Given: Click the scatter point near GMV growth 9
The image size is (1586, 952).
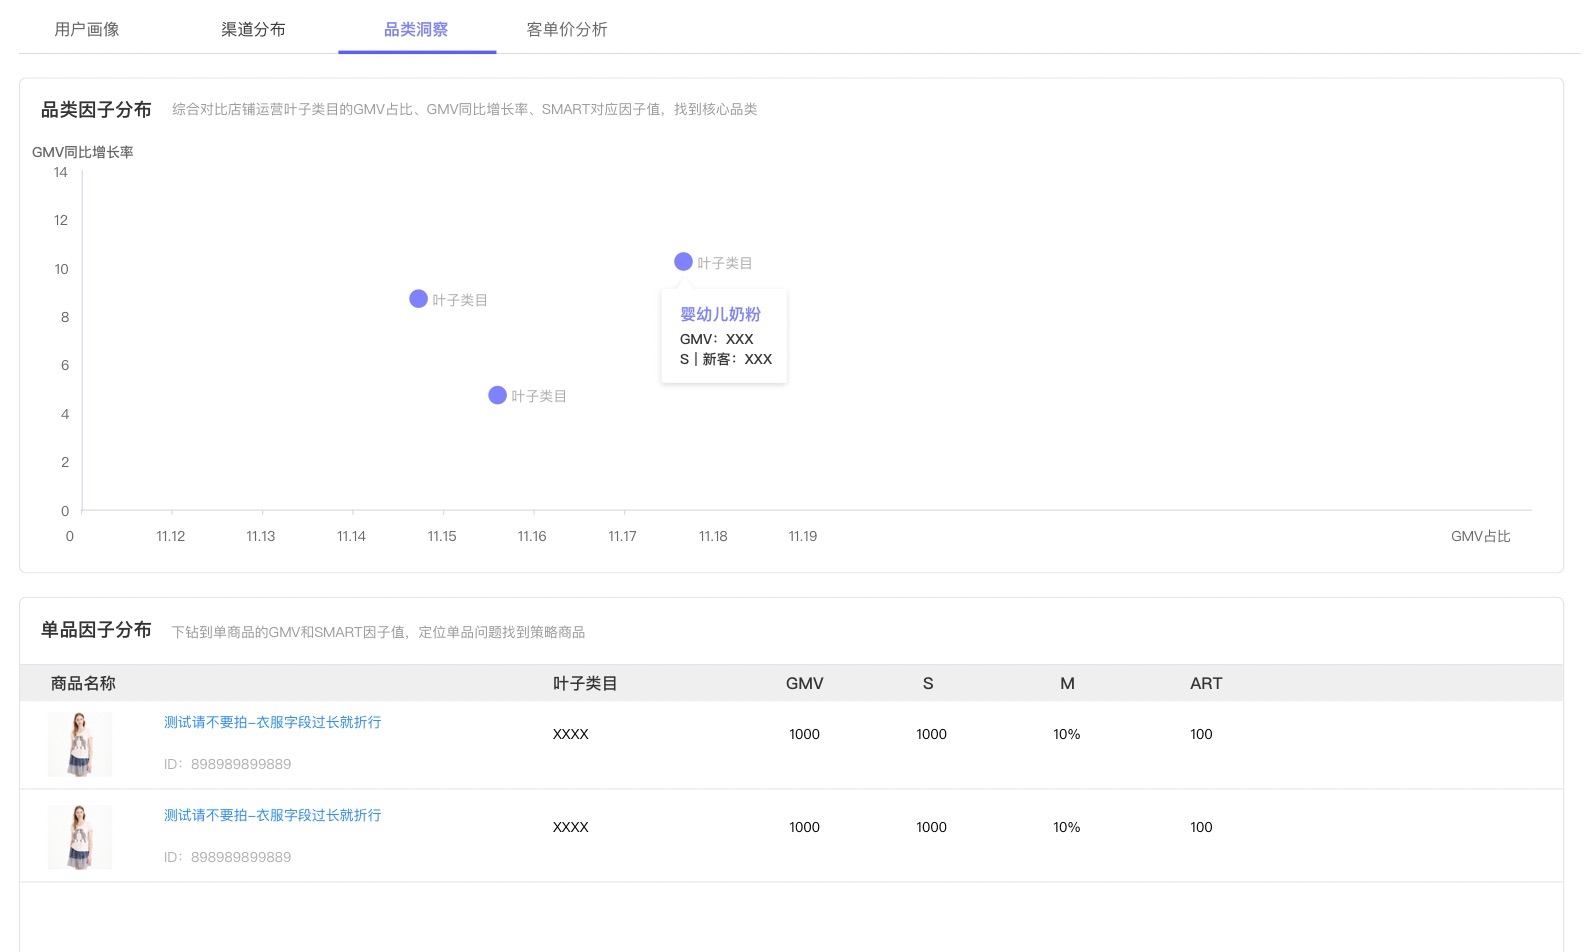Looking at the screenshot, I should pyautogui.click(x=418, y=298).
